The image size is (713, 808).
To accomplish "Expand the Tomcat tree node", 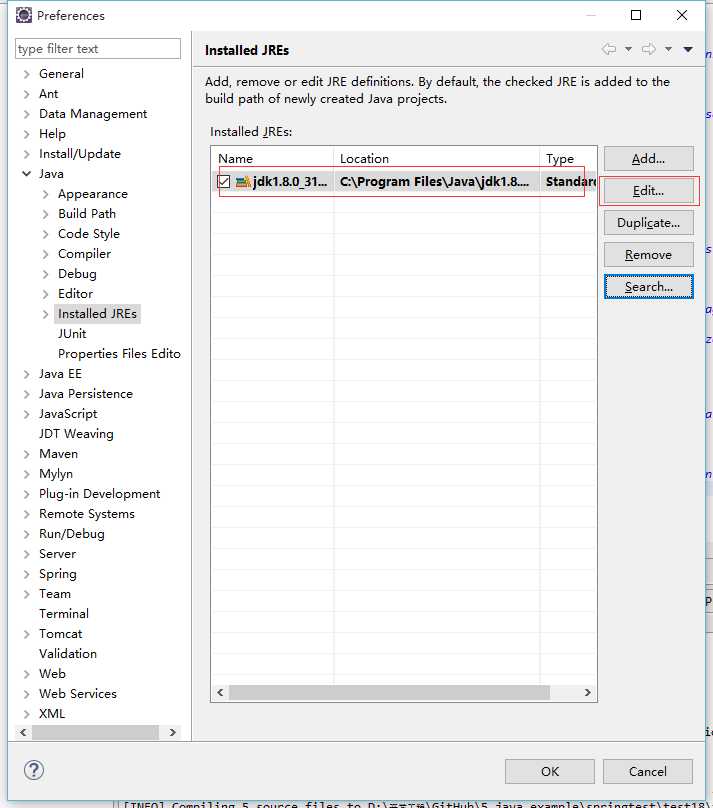I will [27, 634].
